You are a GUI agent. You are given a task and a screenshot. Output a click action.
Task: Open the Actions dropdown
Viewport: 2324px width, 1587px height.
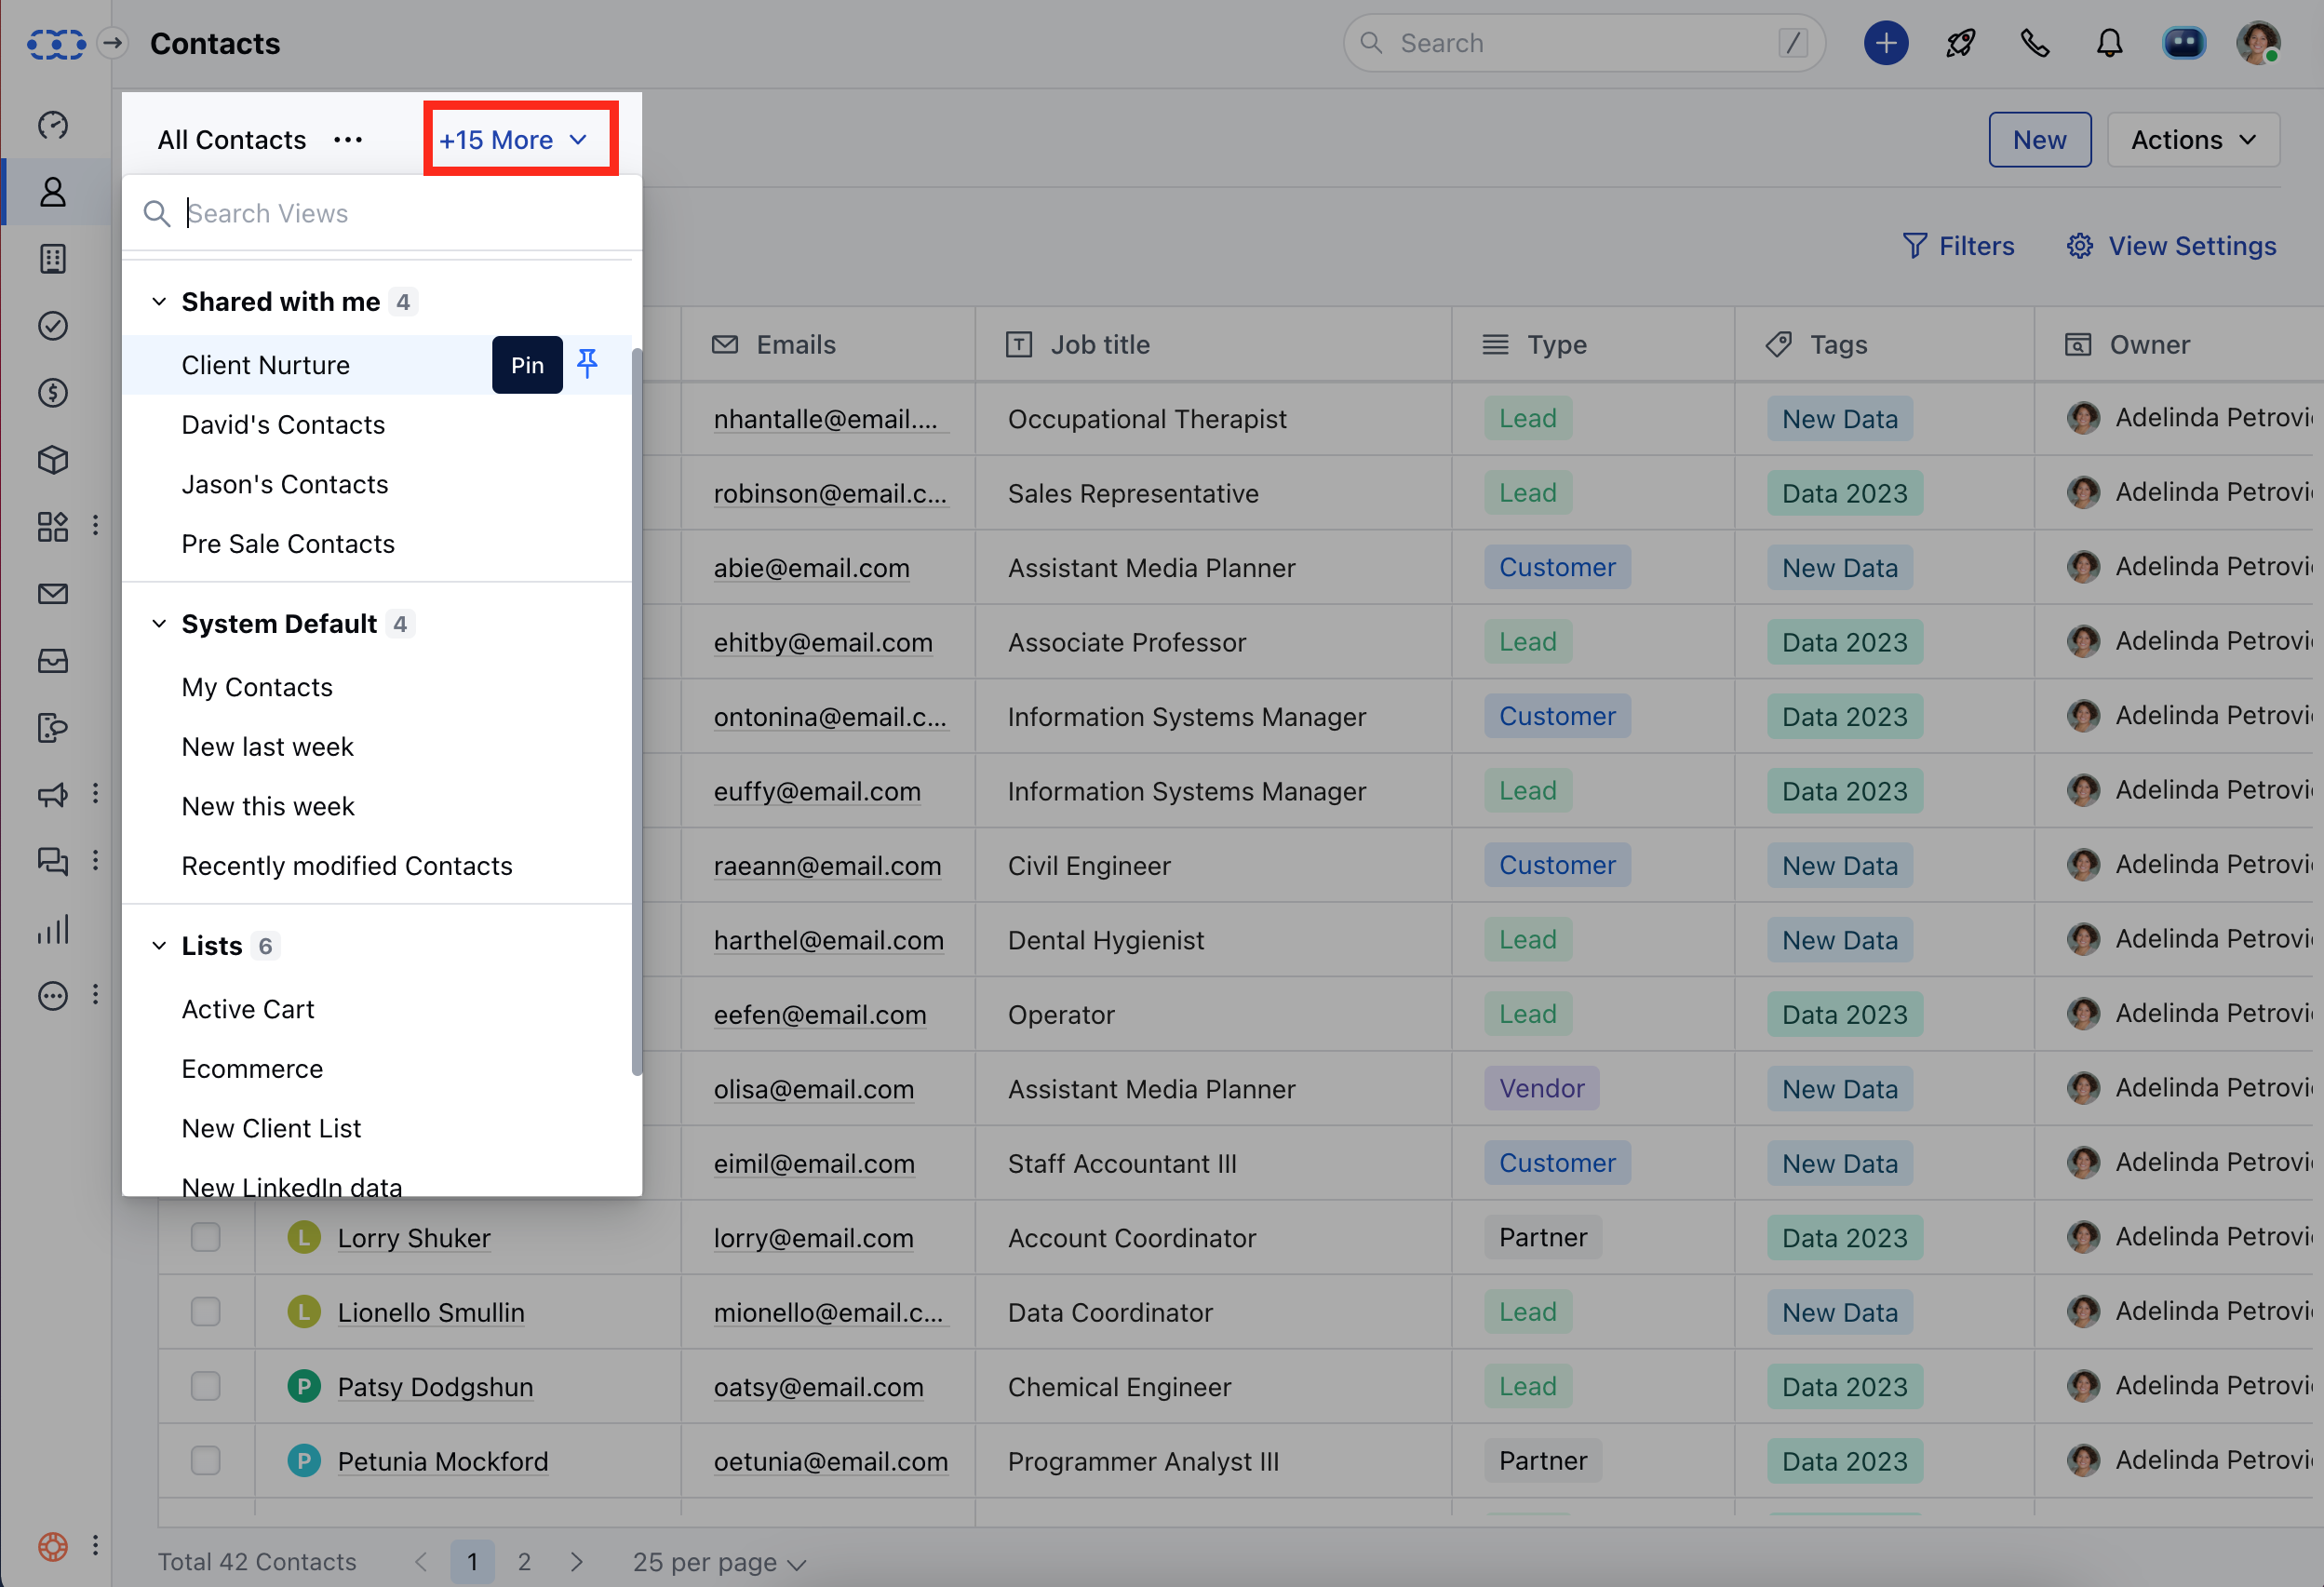click(x=2192, y=140)
